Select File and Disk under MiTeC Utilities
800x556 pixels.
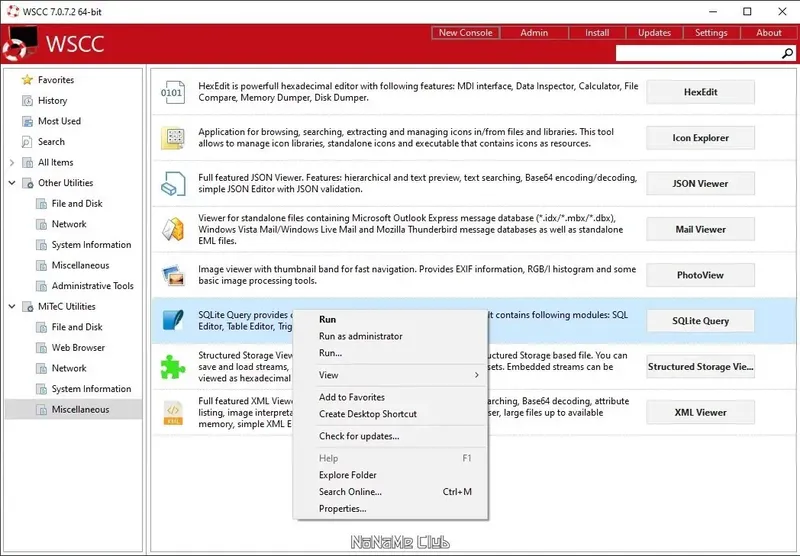[77, 327]
